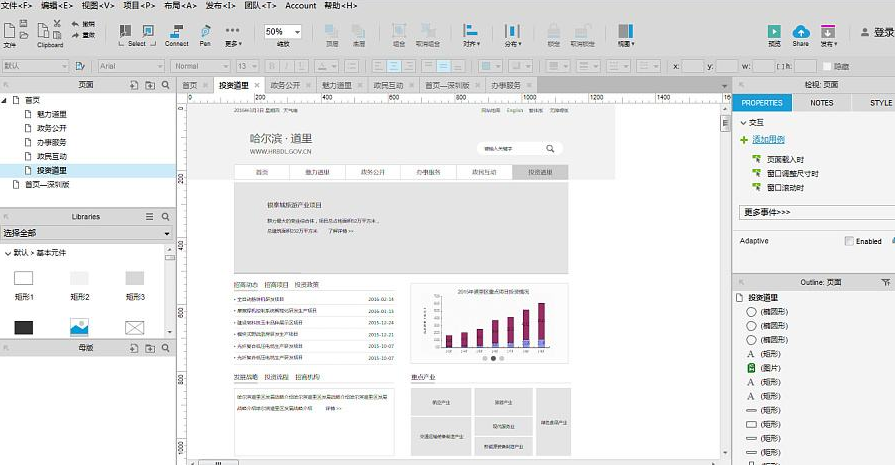Image resolution: width=895 pixels, height=465 pixels.
Task: Open the 50% zoom level dropdown
Action: 283,32
